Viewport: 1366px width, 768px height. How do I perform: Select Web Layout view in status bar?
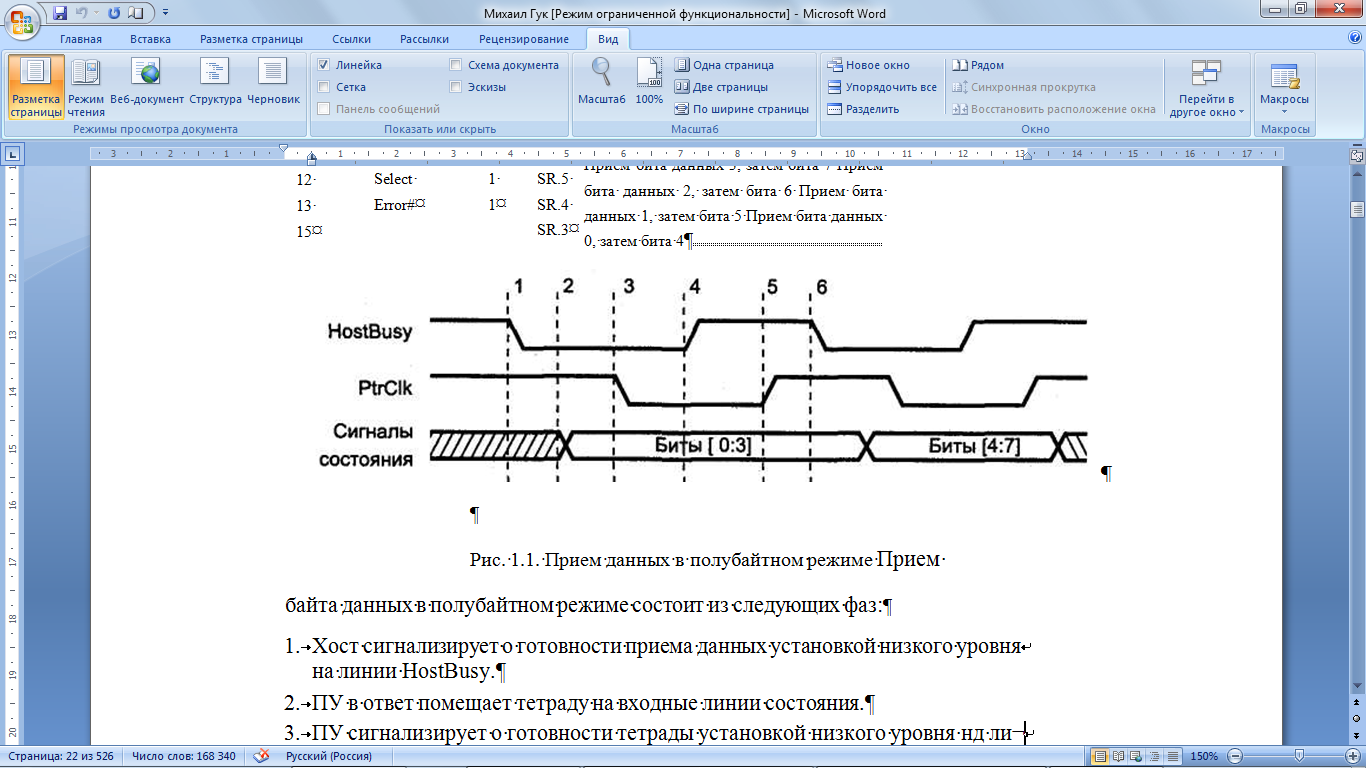[1137, 756]
